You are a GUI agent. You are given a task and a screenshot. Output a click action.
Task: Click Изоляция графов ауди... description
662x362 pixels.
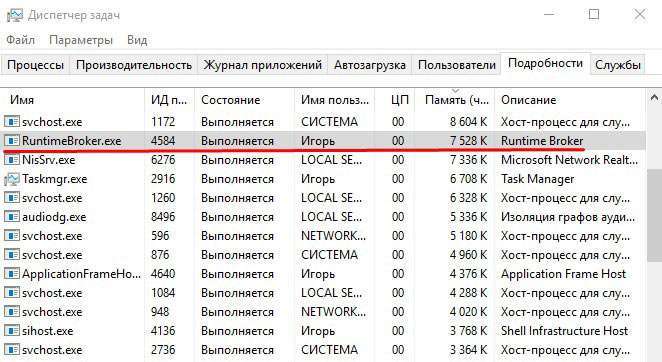click(568, 217)
